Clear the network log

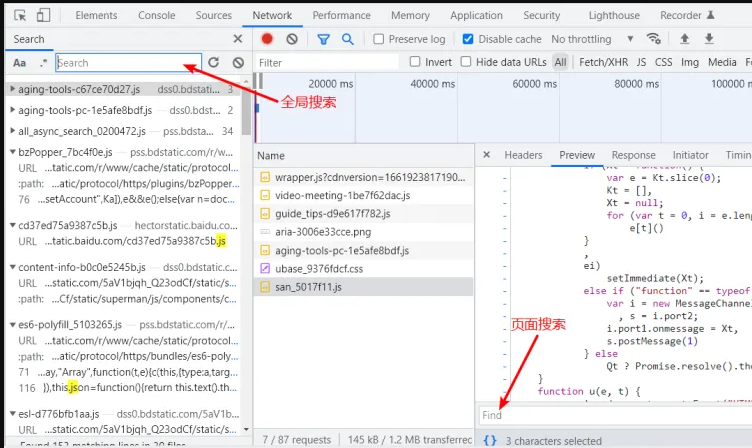292,39
